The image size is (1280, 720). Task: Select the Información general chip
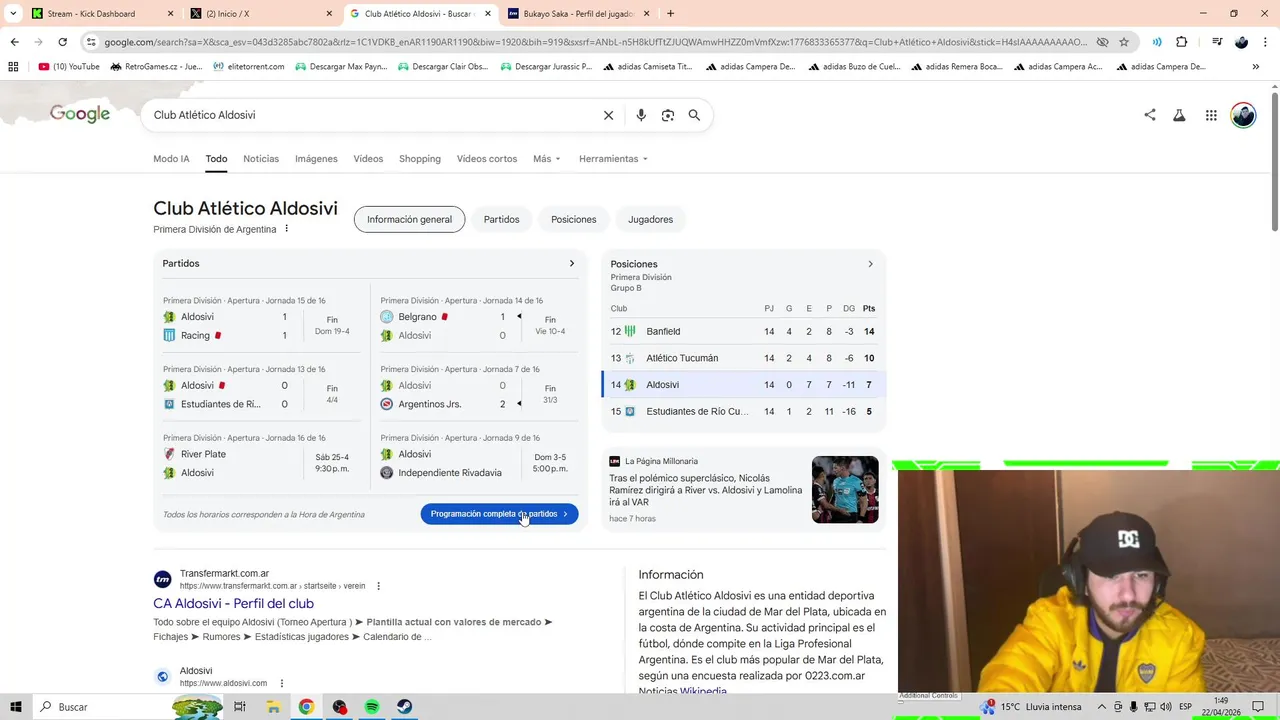(409, 220)
